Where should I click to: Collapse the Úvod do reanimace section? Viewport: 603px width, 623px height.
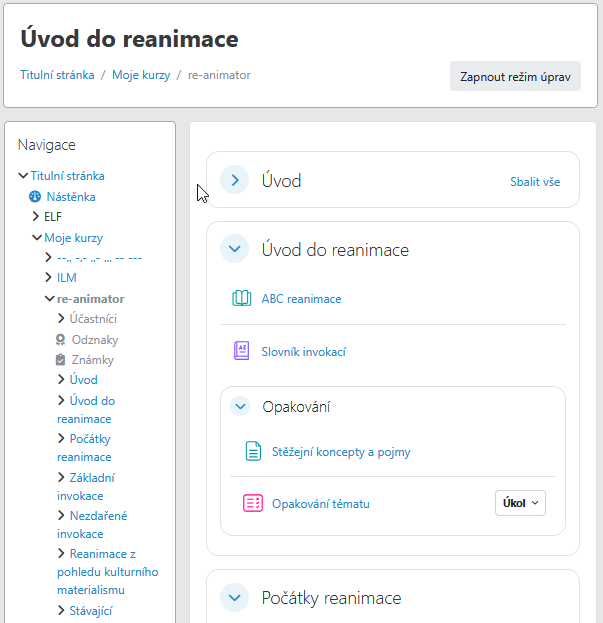pos(235,250)
